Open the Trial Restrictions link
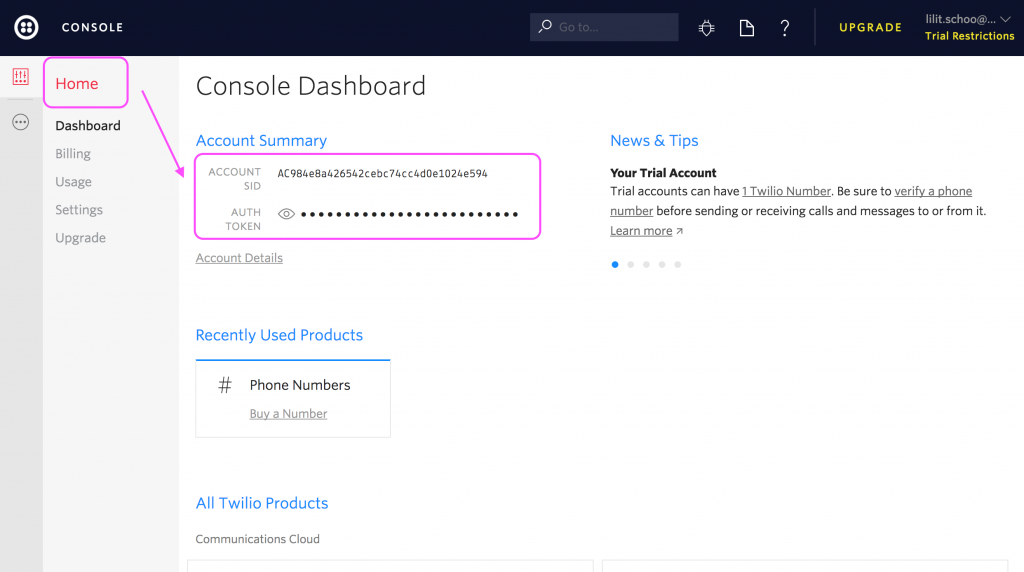 tap(969, 36)
